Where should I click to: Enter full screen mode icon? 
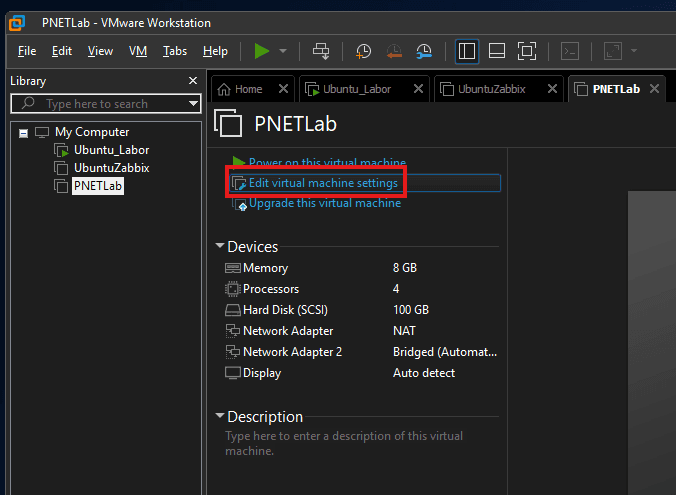[x=527, y=51]
